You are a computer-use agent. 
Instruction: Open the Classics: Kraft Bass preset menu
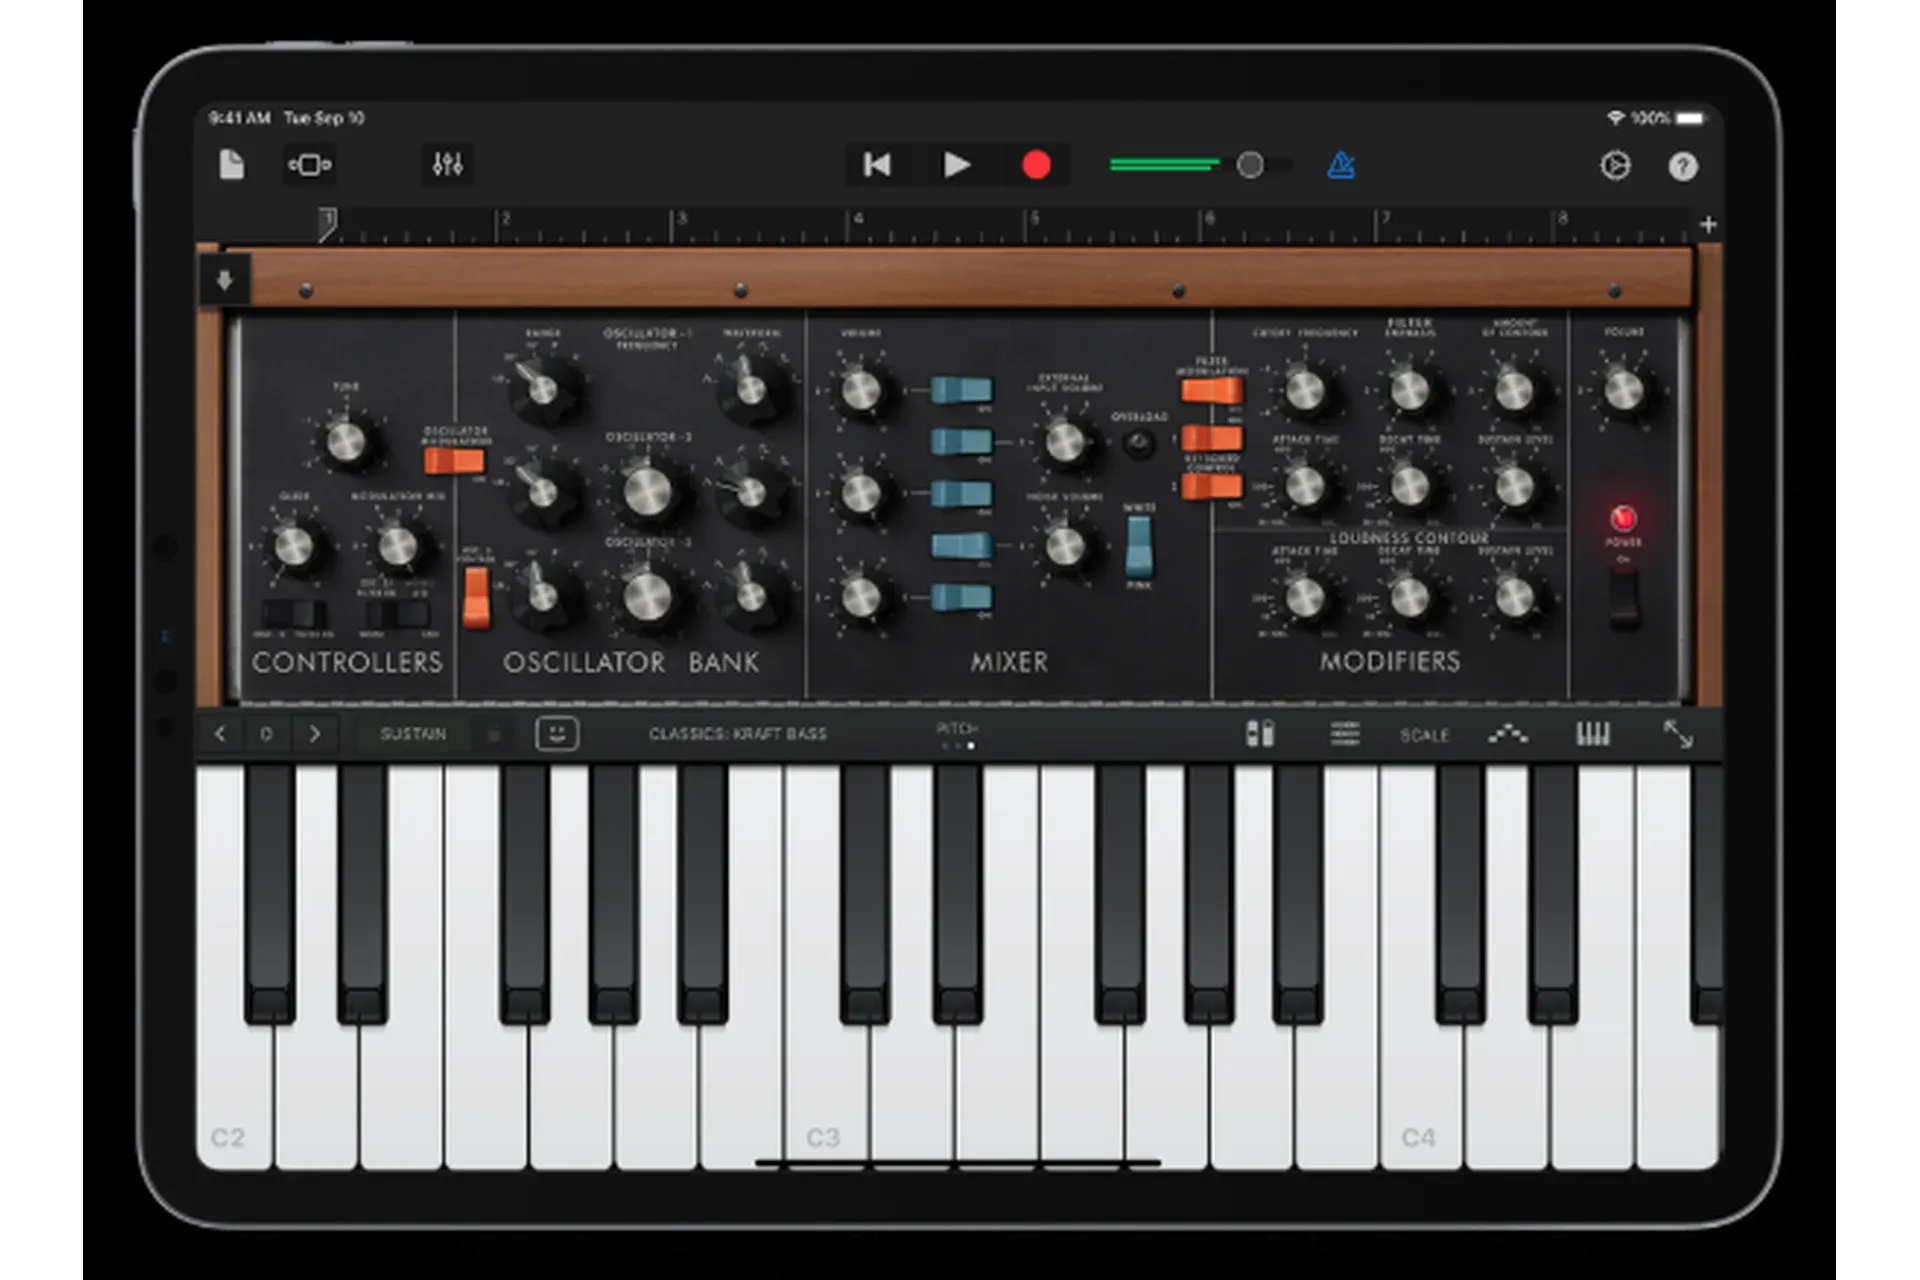click(x=738, y=734)
